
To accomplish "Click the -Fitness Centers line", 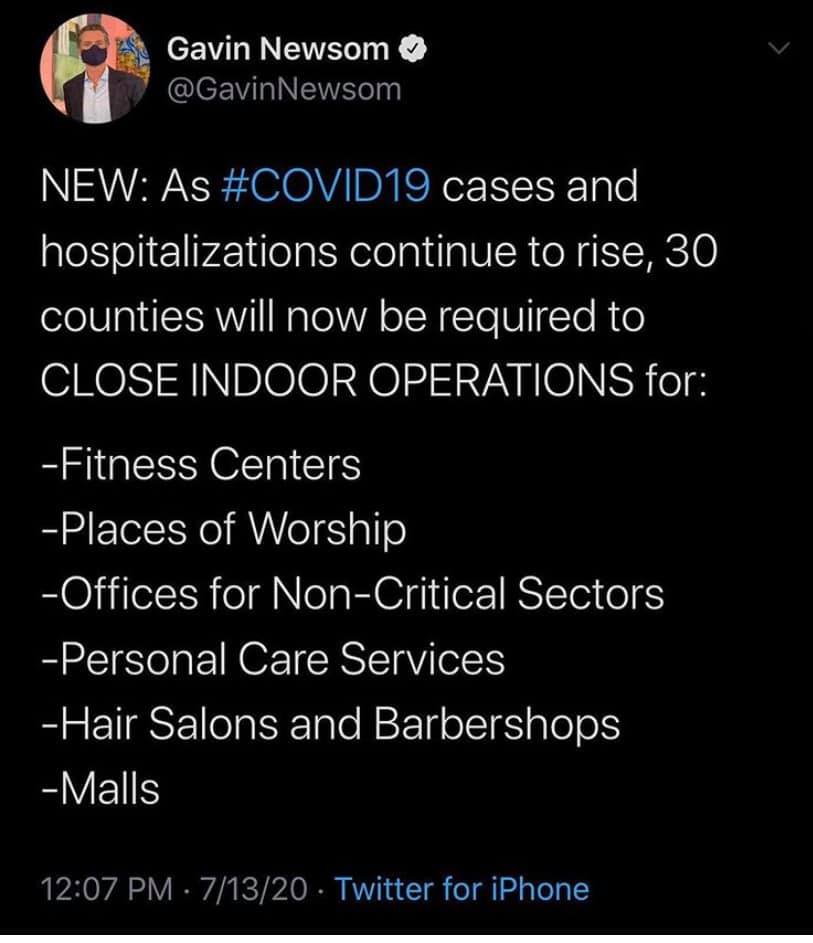I will click(x=201, y=464).
